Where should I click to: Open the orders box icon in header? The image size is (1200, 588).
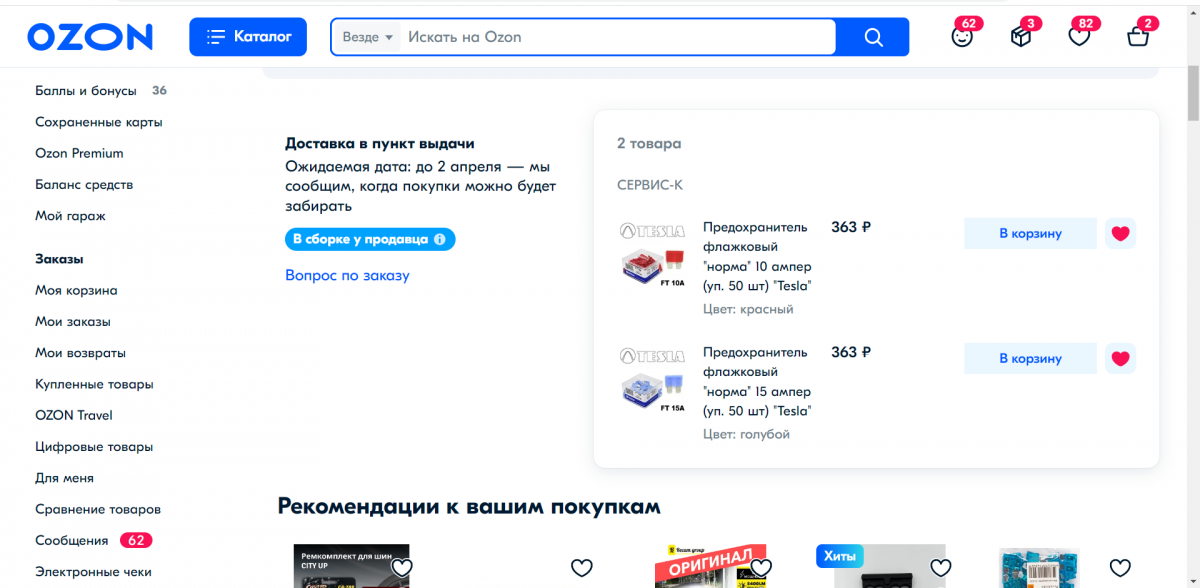coord(1020,37)
